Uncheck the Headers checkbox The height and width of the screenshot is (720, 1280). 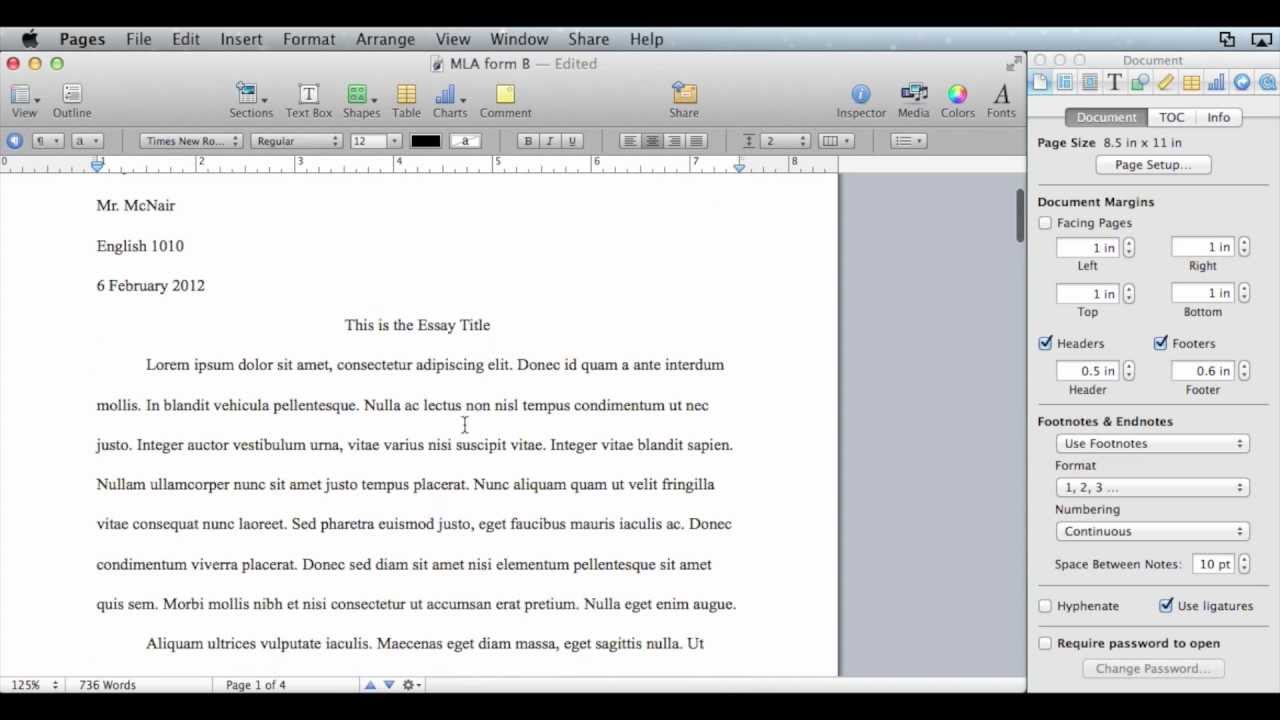click(x=1045, y=343)
